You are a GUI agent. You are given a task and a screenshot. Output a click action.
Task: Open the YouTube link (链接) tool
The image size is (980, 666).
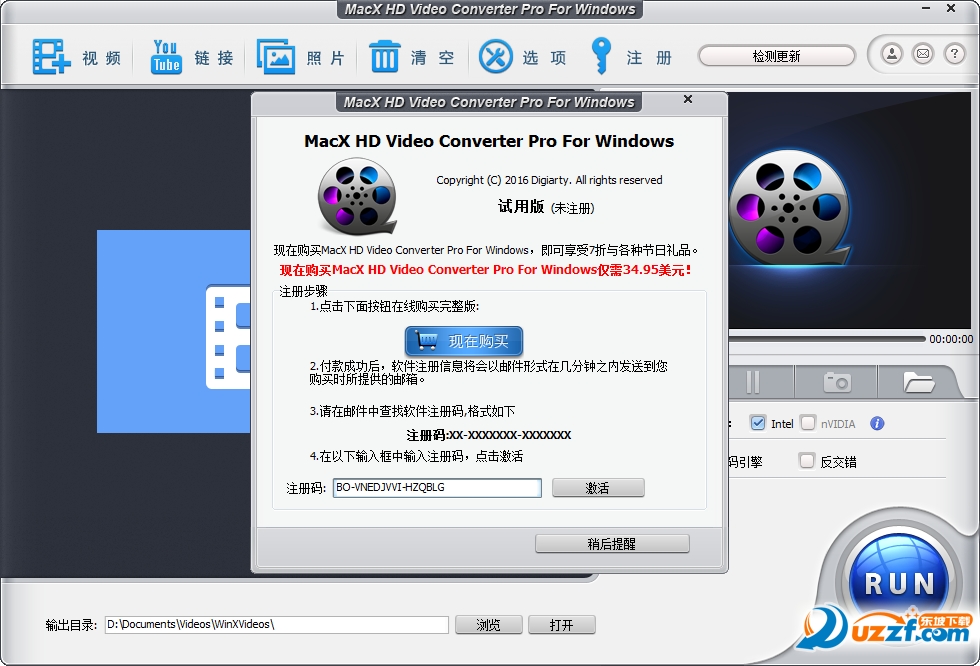click(x=166, y=57)
